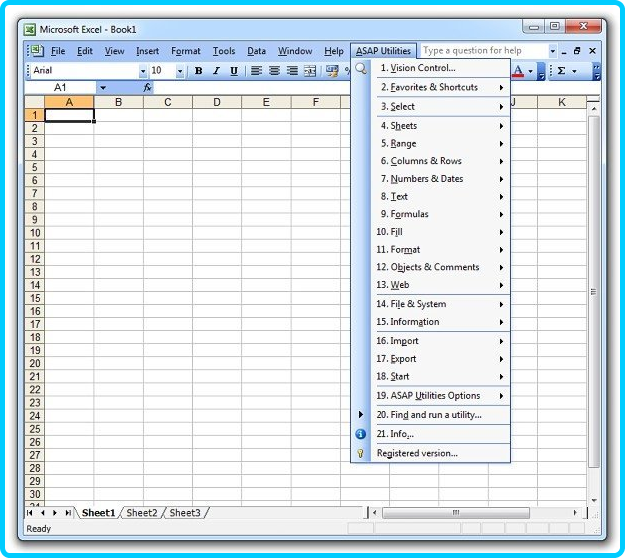
Task: Open the Data menu
Action: 256,51
